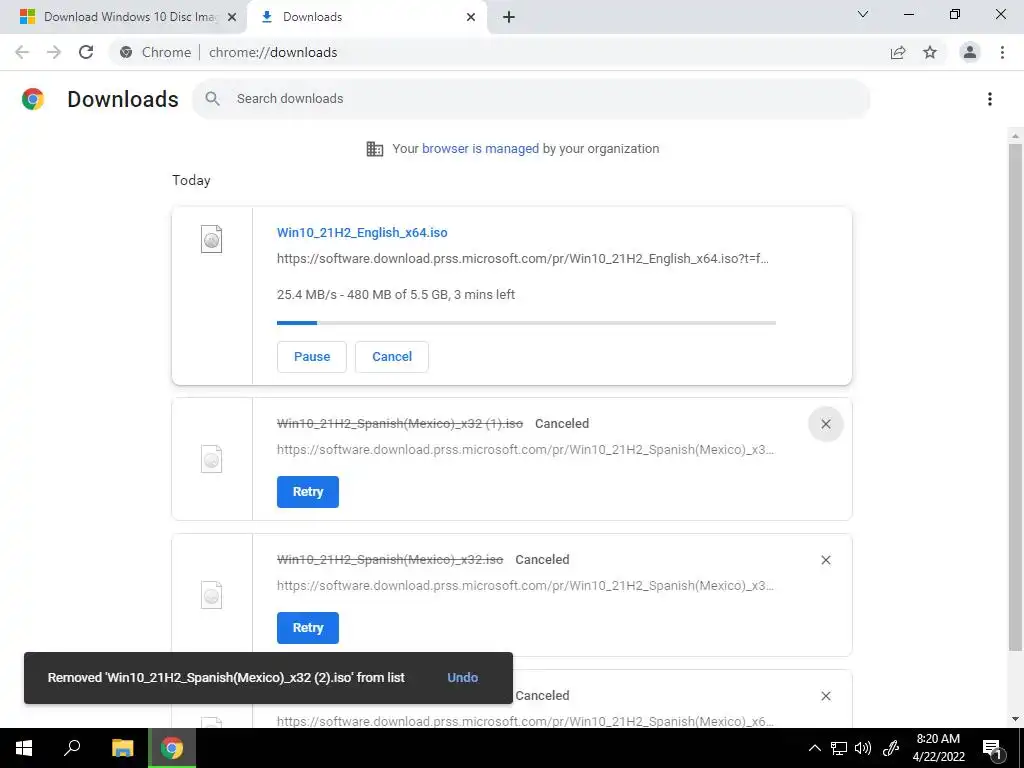The width and height of the screenshot is (1024, 768).
Task: Open Chrome's main three-dot menu
Action: click(1002, 52)
